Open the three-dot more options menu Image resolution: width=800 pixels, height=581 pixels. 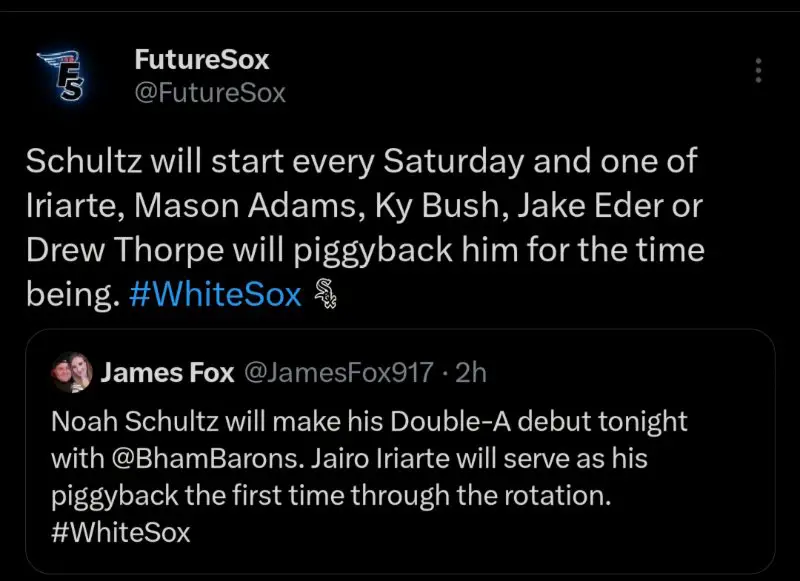pyautogui.click(x=759, y=70)
